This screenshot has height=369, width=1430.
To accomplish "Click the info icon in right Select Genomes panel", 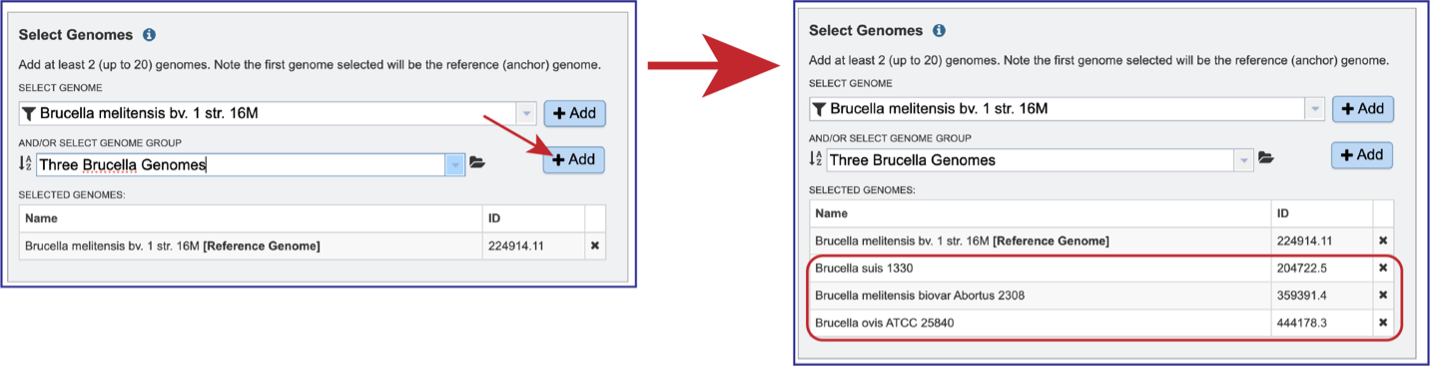I will [x=939, y=31].
